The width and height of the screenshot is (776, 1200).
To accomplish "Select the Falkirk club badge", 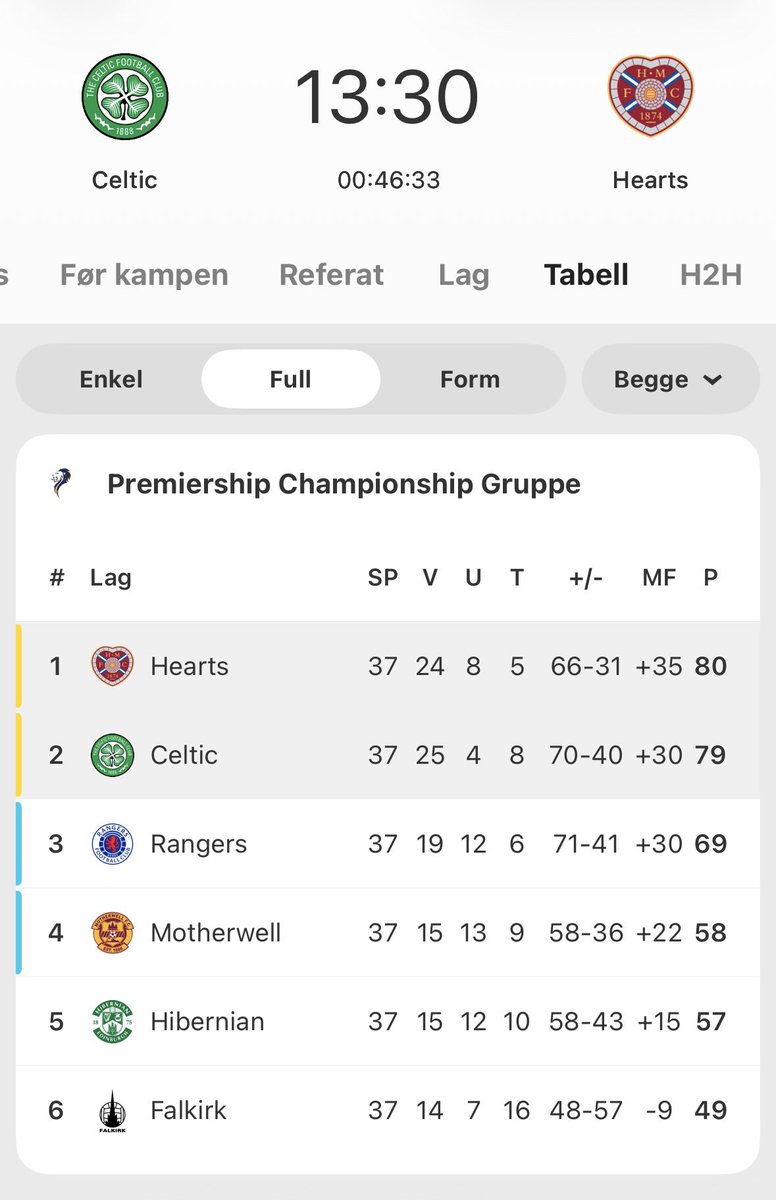I will pos(112,1111).
